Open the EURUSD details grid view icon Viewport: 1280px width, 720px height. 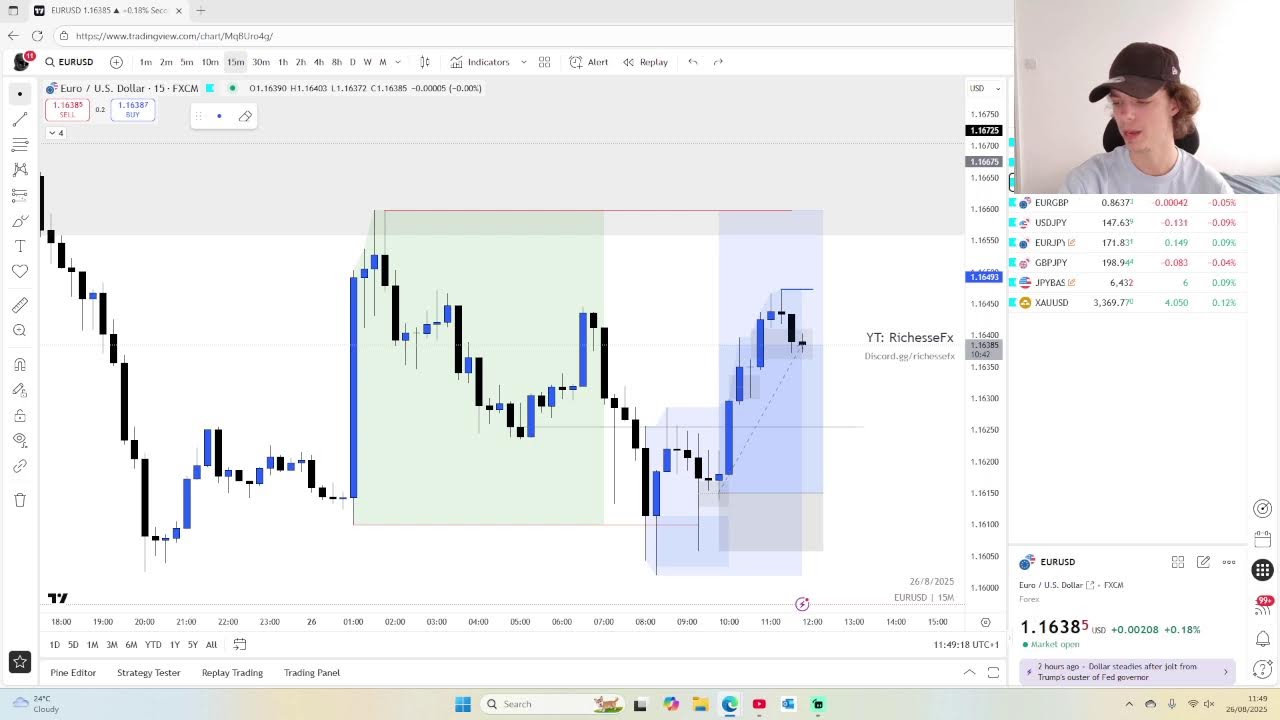[1178, 562]
